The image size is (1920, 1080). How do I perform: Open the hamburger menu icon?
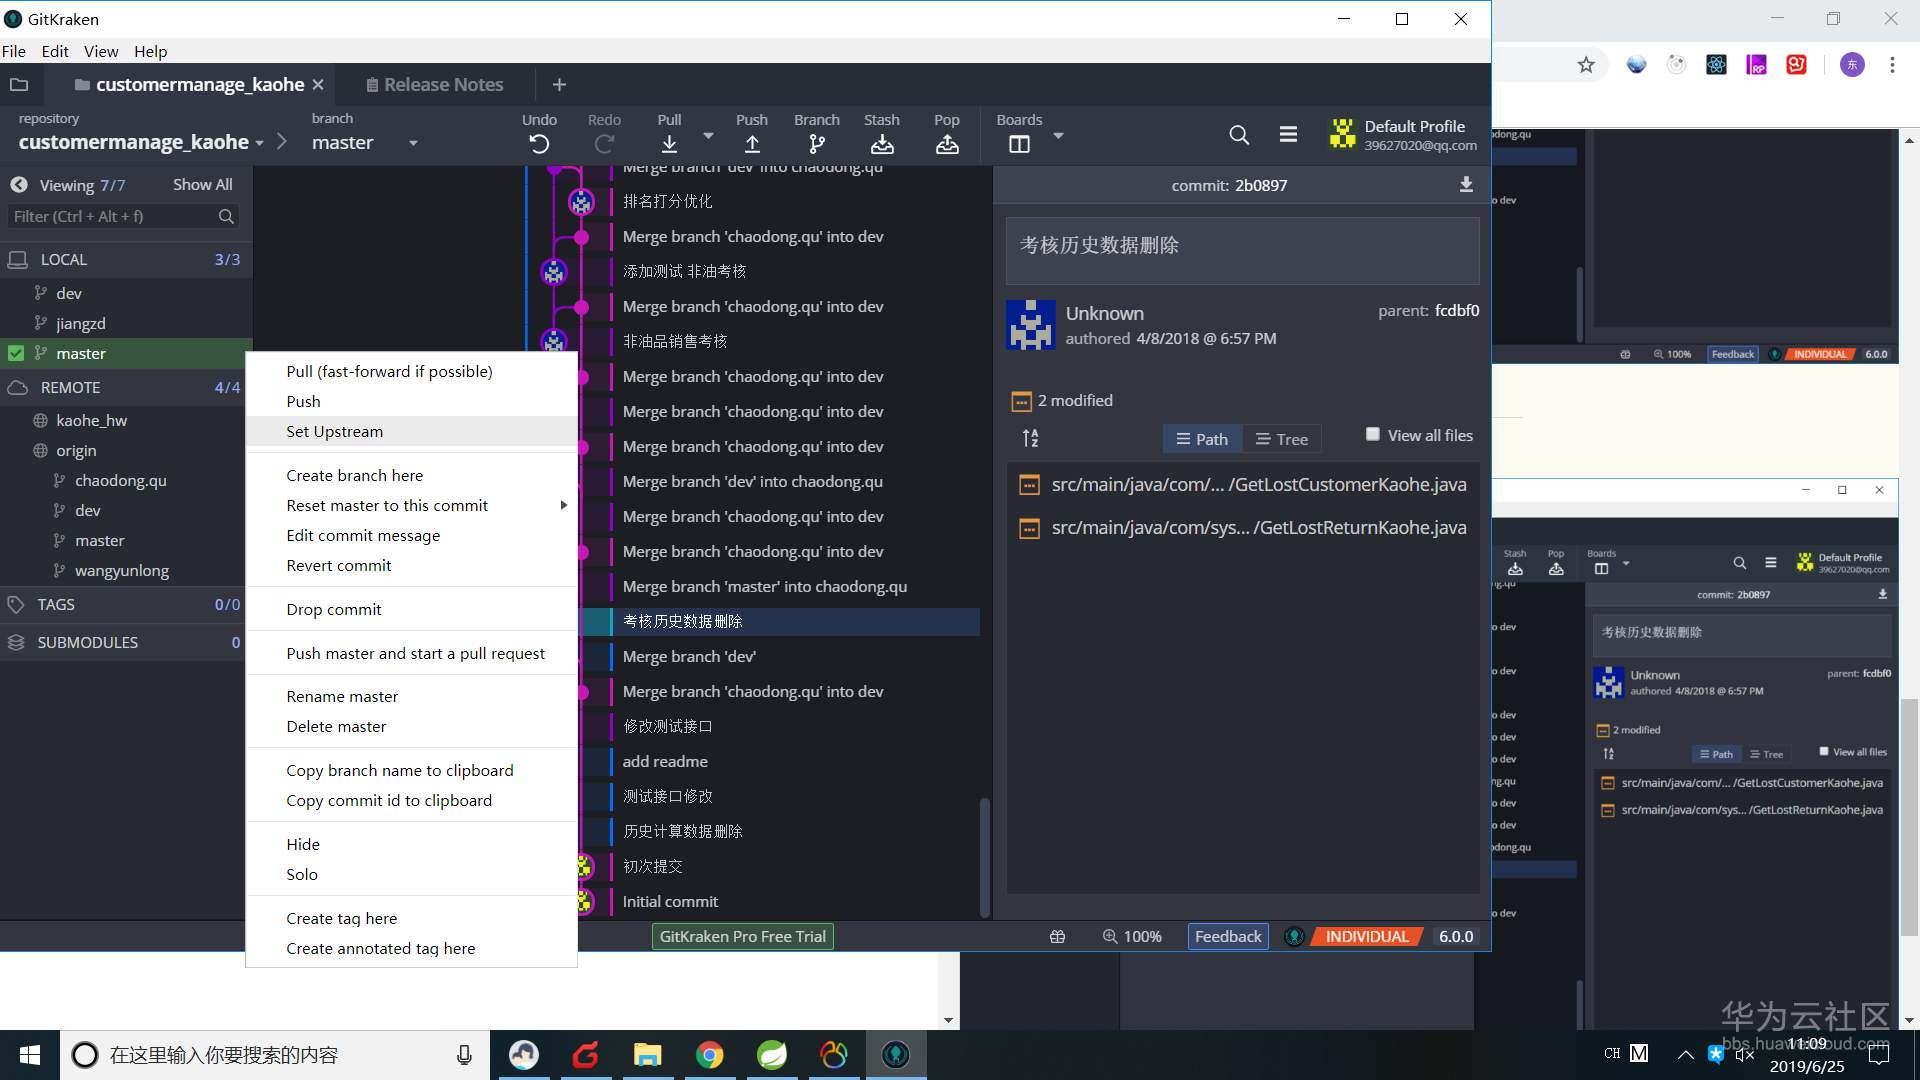coord(1288,135)
